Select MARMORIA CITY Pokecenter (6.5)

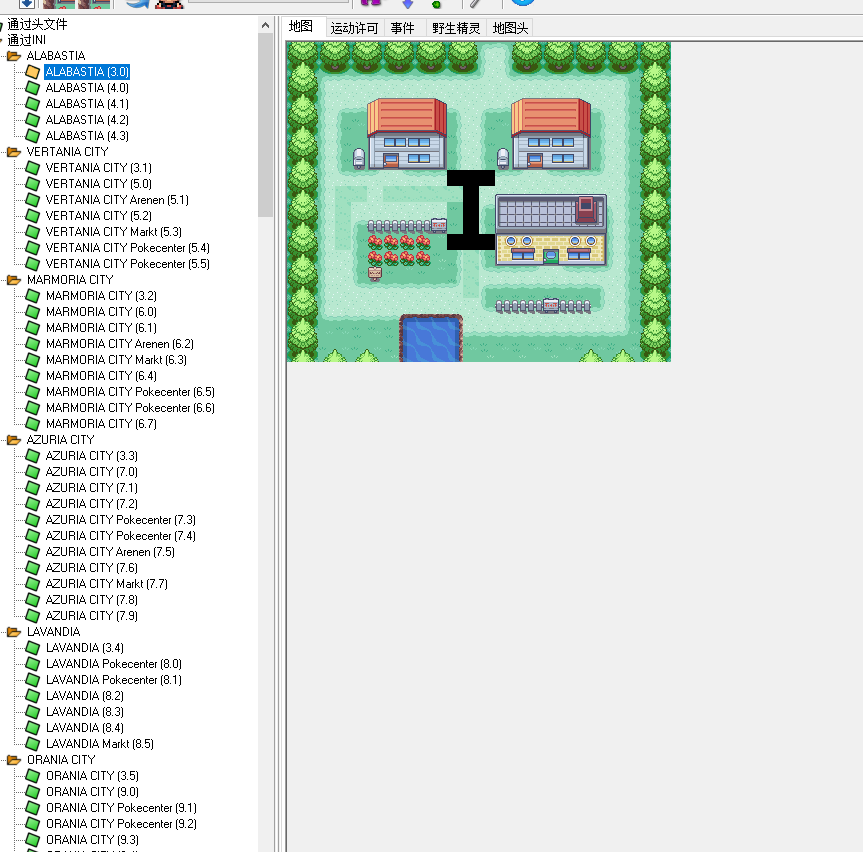point(130,391)
